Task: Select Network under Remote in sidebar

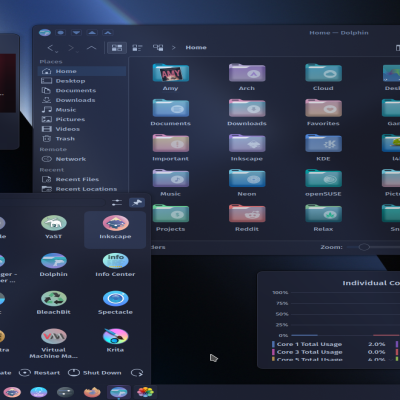Action: (82, 159)
